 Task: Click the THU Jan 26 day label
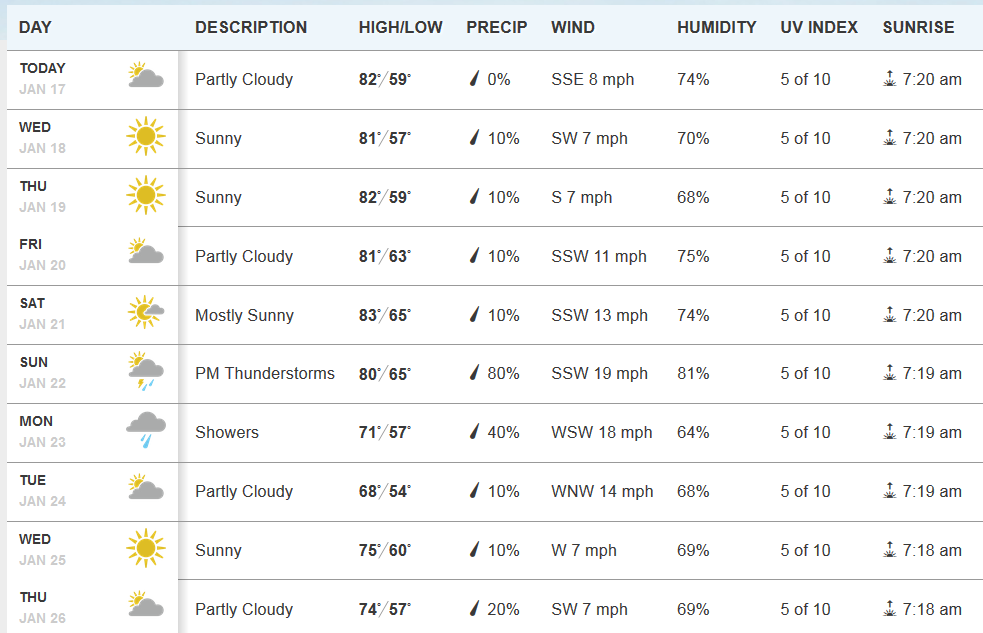tap(42, 608)
